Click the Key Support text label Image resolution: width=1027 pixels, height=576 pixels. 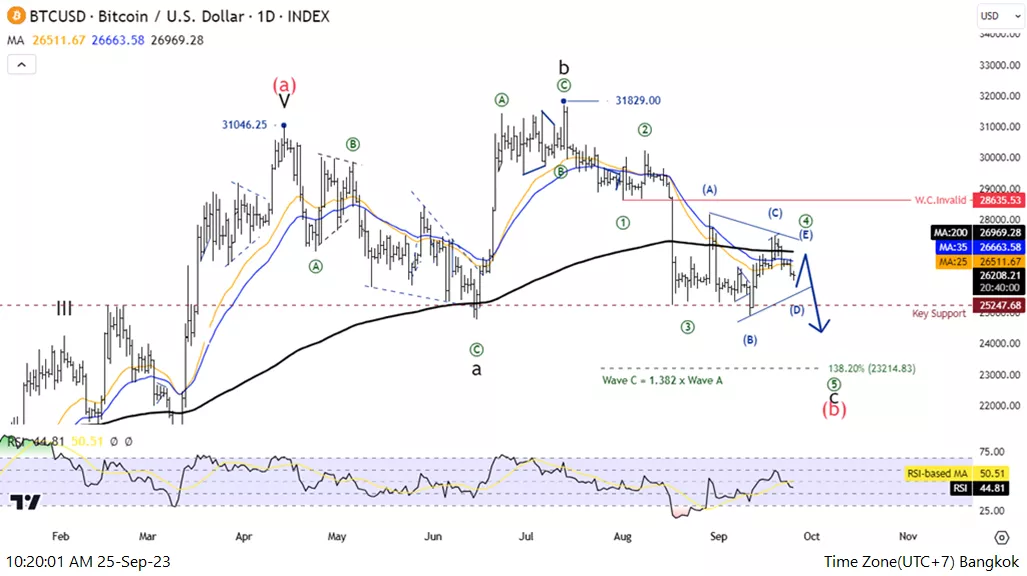tap(939, 314)
